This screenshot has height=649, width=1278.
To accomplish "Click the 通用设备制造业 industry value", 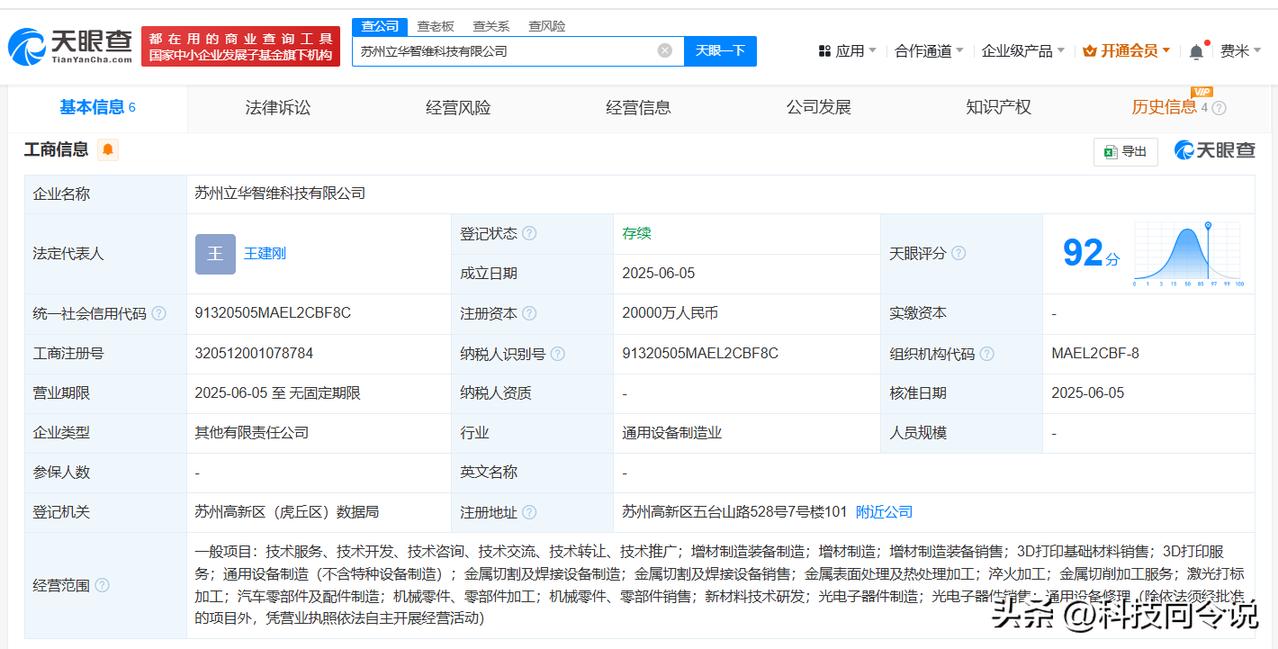I will coord(672,433).
